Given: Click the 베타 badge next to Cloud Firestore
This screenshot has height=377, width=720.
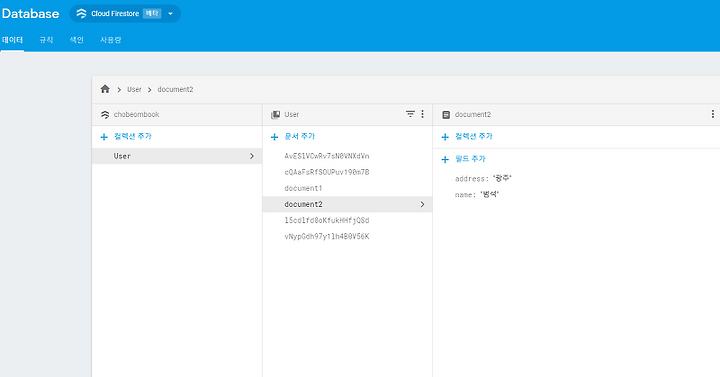Looking at the screenshot, I should pos(152,14).
